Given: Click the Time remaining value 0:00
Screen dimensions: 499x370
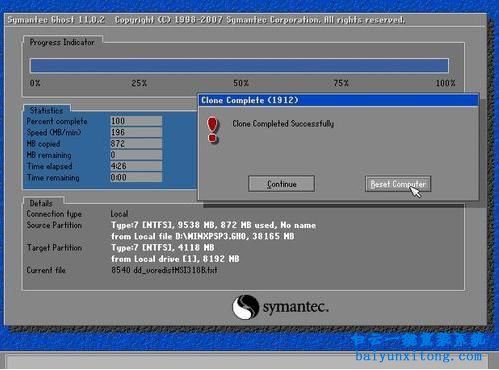Looking at the screenshot, I should click(x=136, y=177).
